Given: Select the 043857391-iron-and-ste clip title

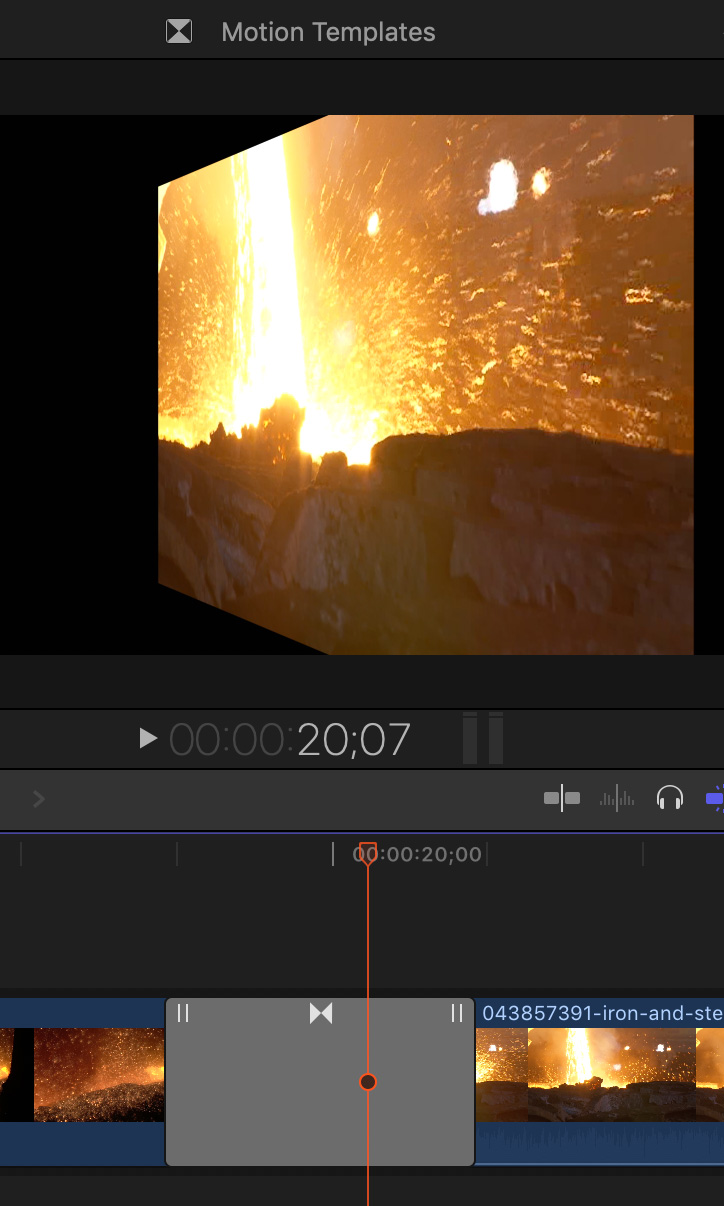Looking at the screenshot, I should pyautogui.click(x=603, y=1013).
